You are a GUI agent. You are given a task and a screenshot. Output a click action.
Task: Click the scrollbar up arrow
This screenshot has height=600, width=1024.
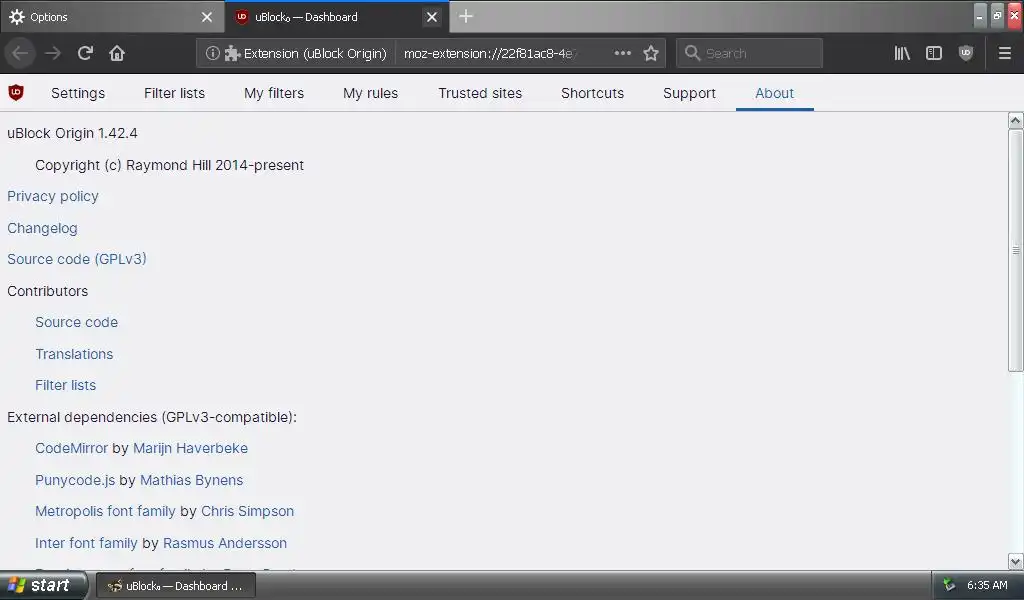click(x=1016, y=120)
